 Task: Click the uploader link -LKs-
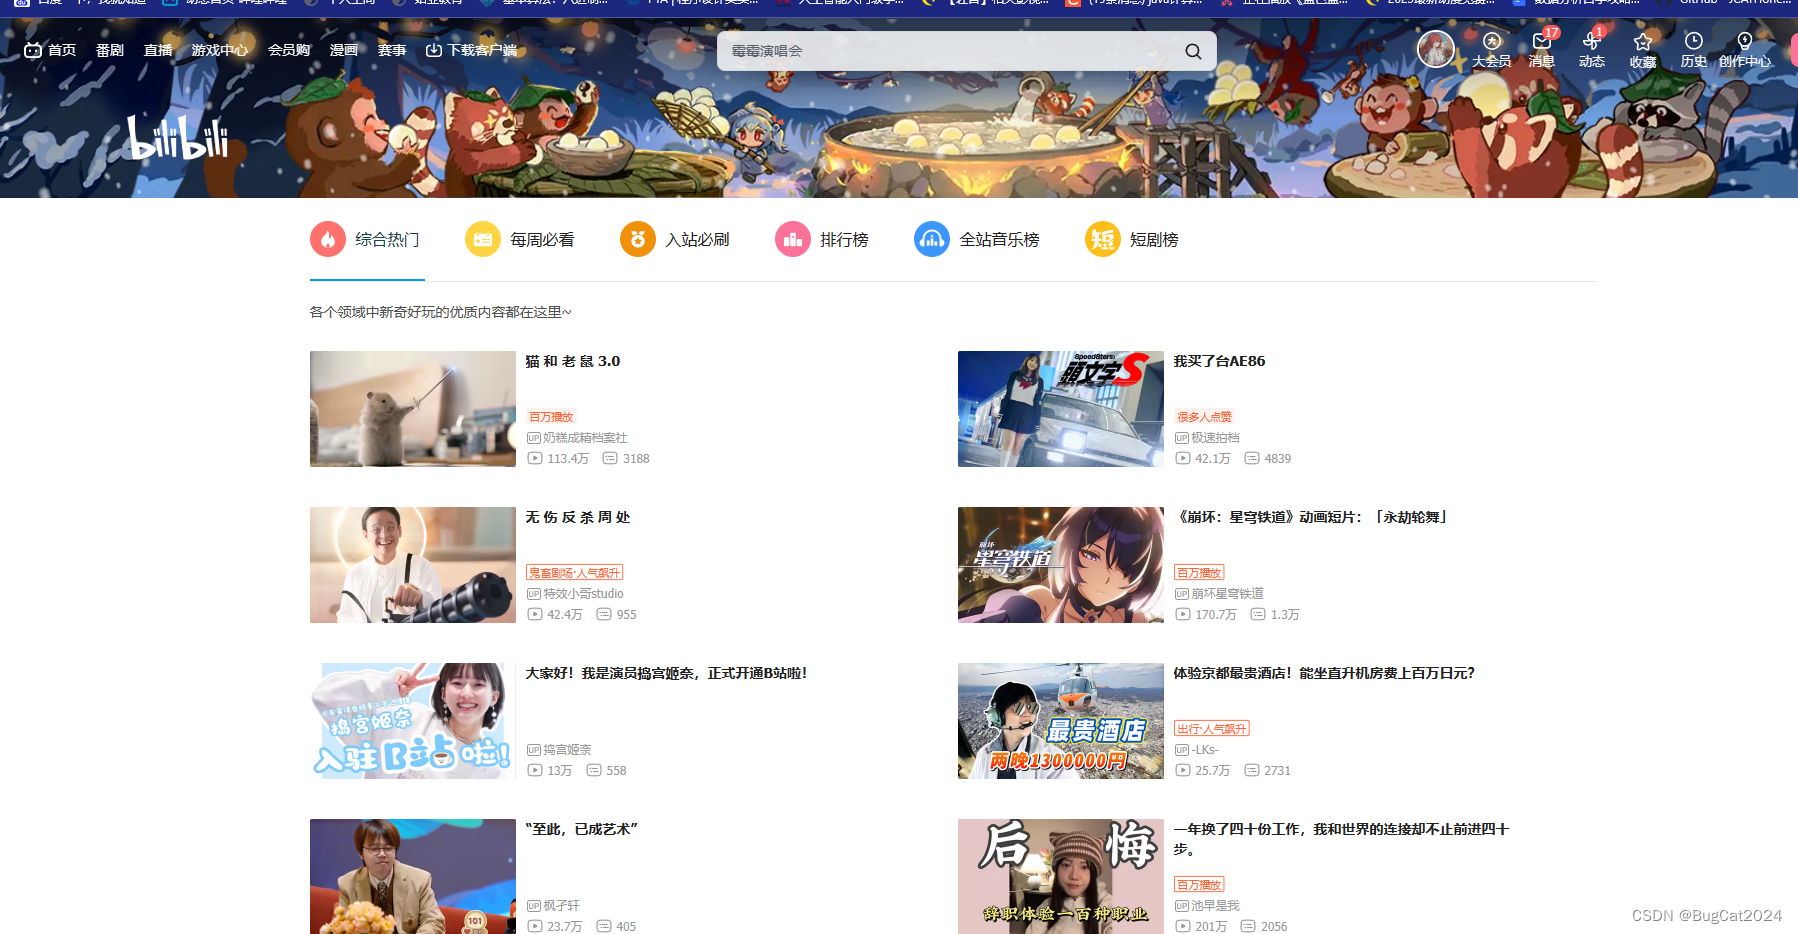click(1205, 749)
